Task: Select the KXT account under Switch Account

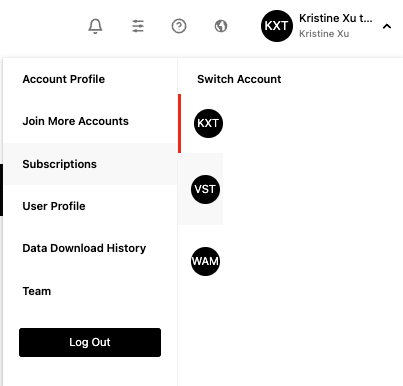Action: [x=208, y=123]
